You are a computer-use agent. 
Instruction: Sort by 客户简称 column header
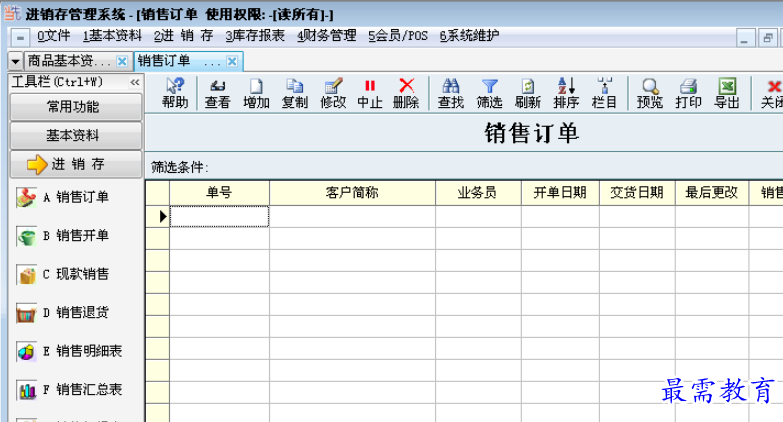pos(352,193)
